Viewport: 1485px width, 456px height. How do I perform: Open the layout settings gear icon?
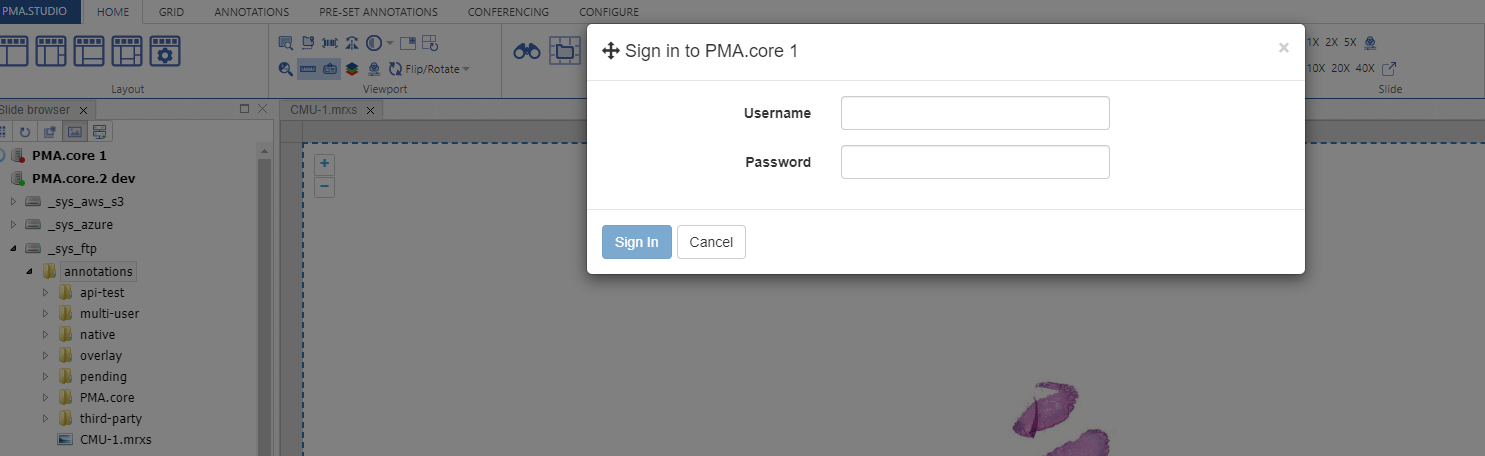pos(165,51)
